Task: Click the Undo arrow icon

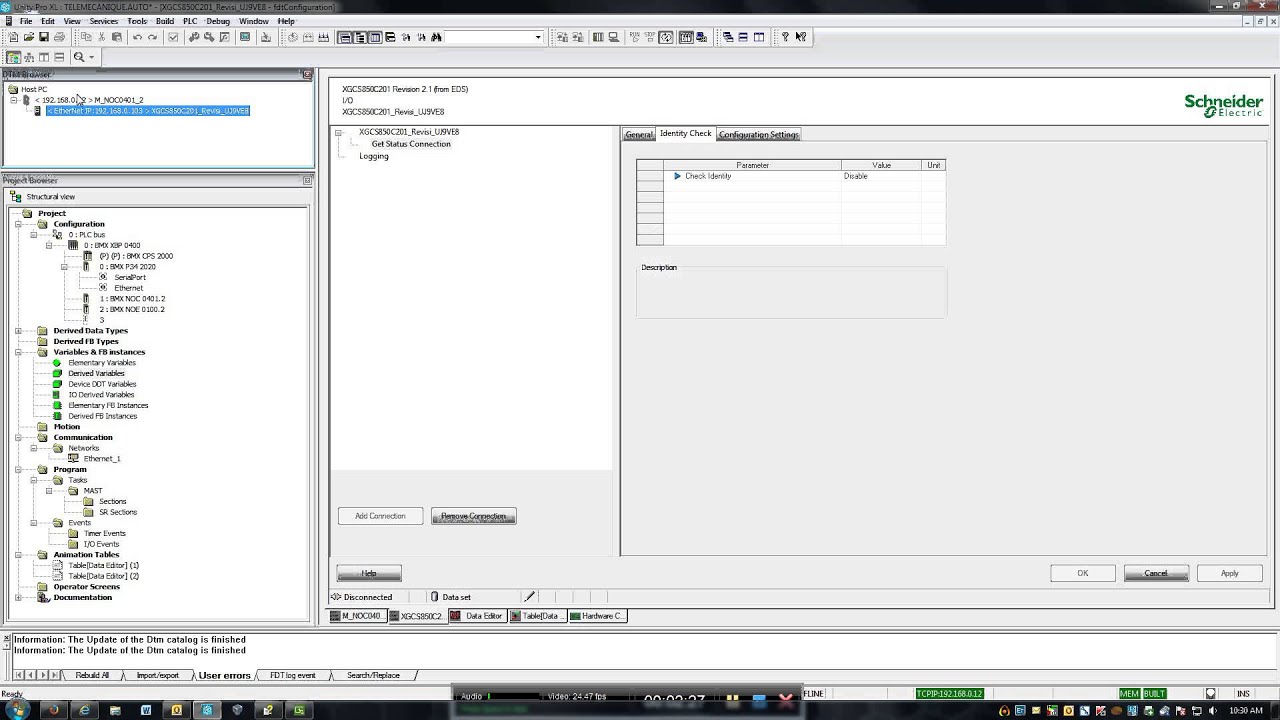Action: pos(137,37)
